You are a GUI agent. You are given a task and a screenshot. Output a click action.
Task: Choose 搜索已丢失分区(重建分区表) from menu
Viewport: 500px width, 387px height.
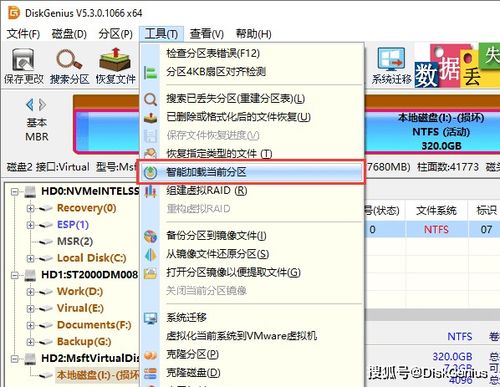tap(251, 99)
